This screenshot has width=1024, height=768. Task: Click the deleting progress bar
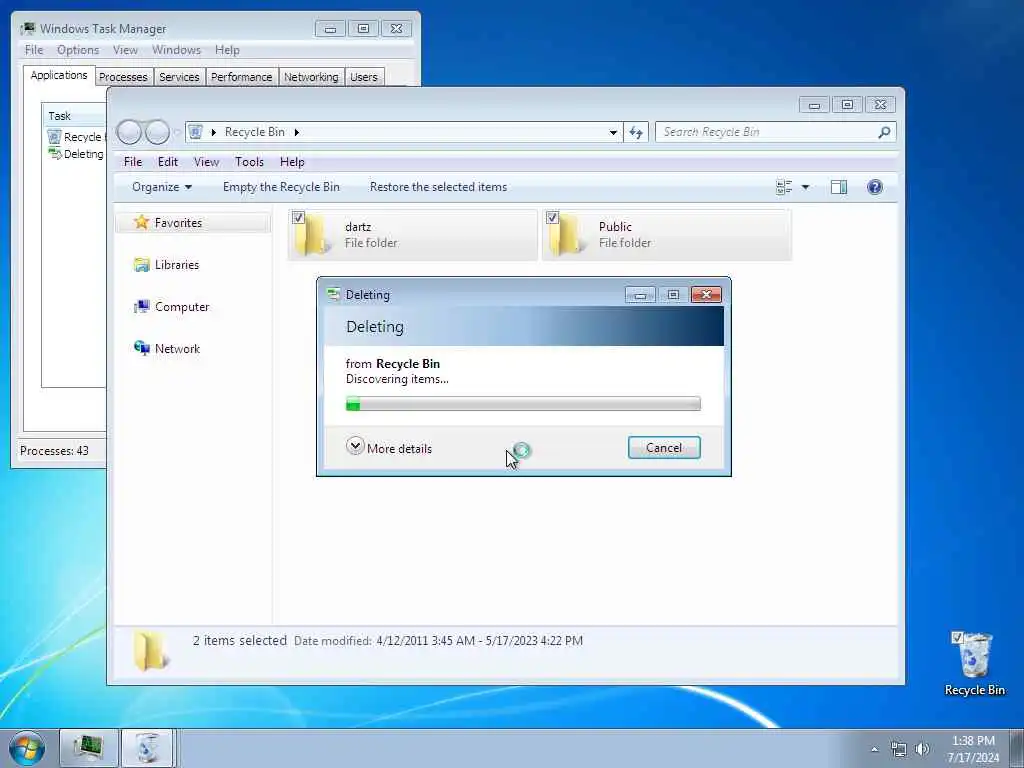(x=523, y=404)
